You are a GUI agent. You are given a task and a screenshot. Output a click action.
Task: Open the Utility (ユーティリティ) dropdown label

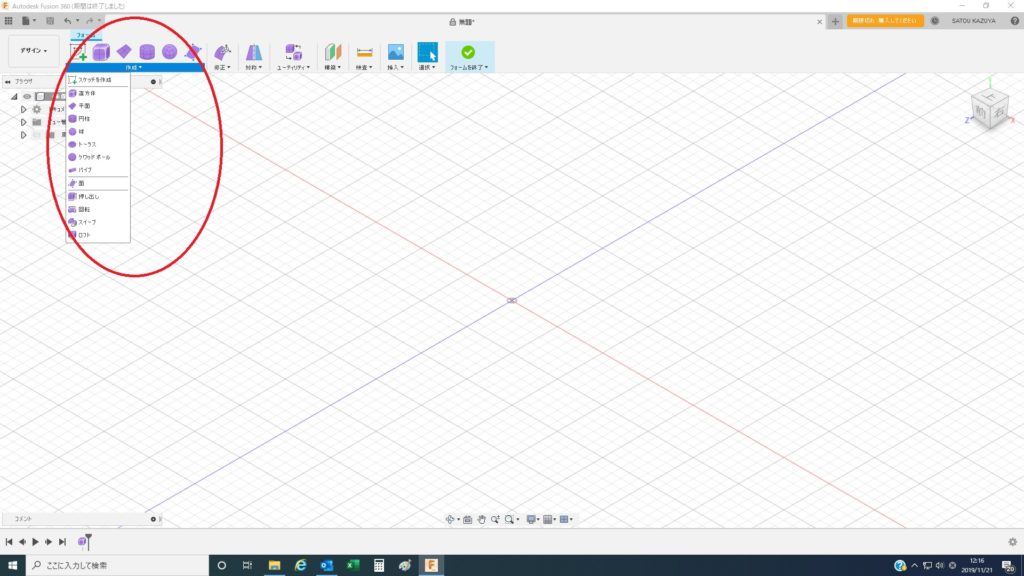pos(293,67)
